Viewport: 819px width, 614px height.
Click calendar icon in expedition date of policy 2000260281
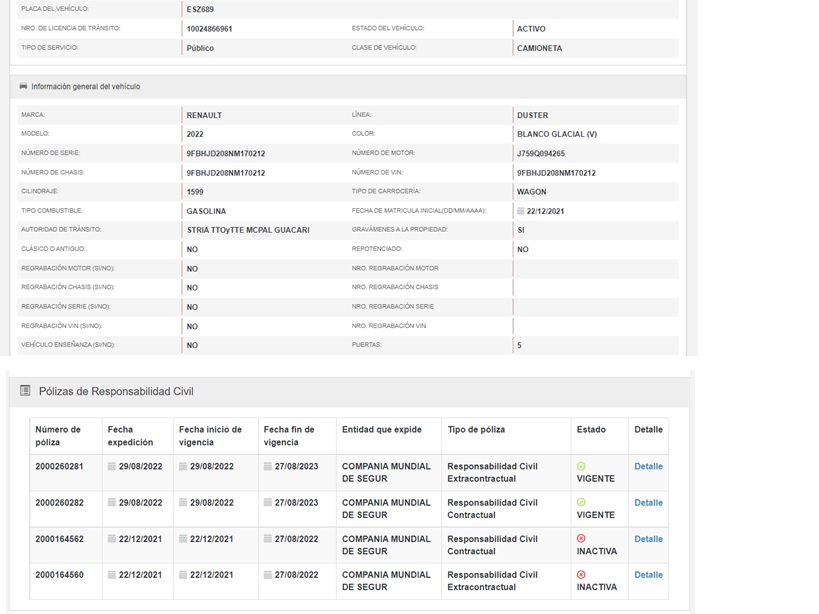[112, 467]
